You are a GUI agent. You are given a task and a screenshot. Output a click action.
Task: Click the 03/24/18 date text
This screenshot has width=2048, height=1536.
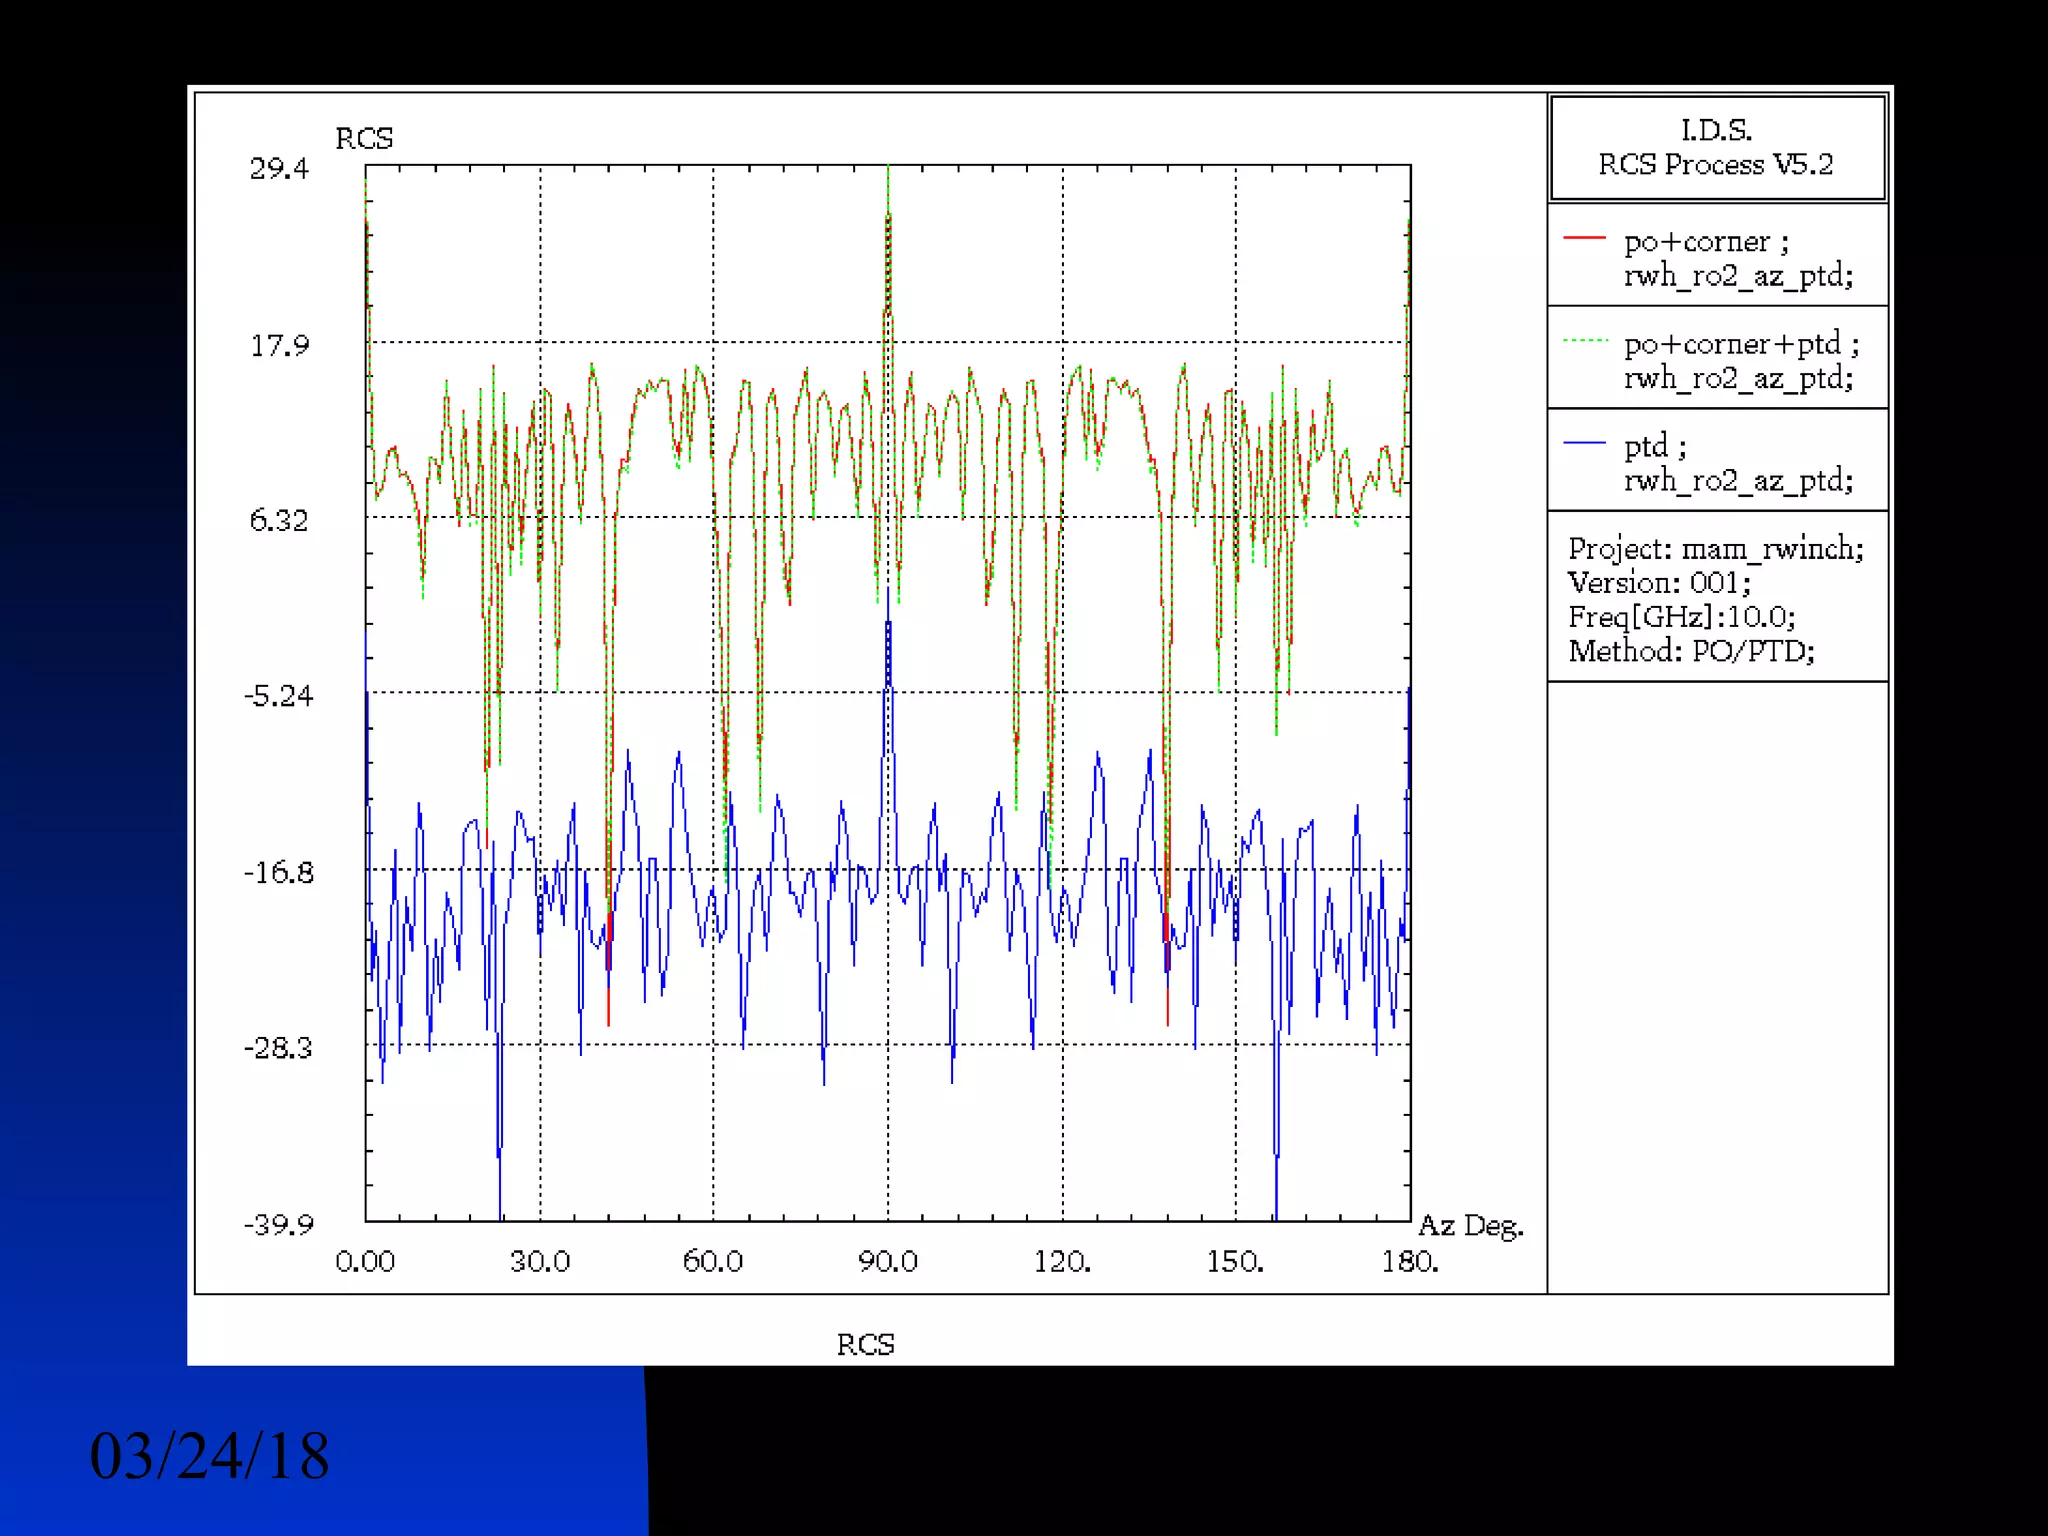click(x=209, y=1456)
